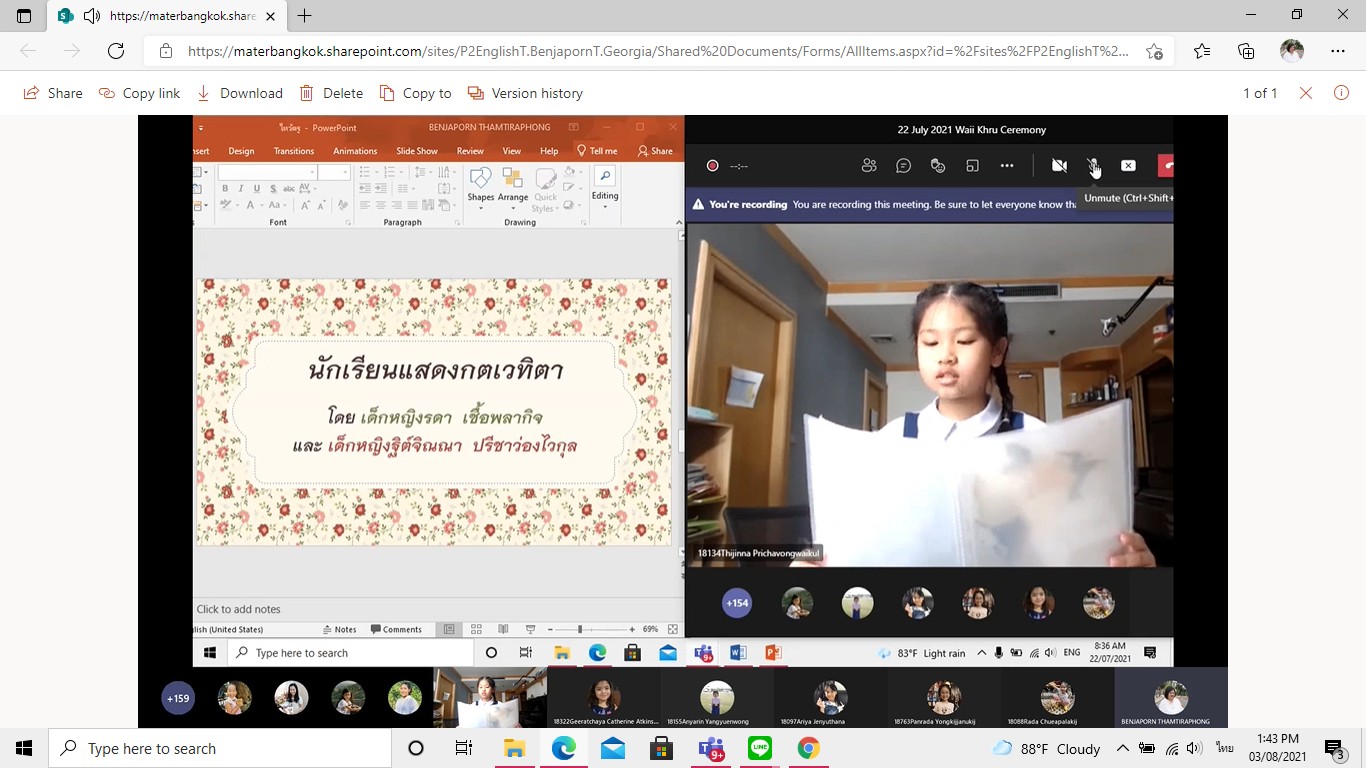Image resolution: width=1366 pixels, height=768 pixels.
Task: Open the Animations ribbon tab
Action: click(x=355, y=151)
